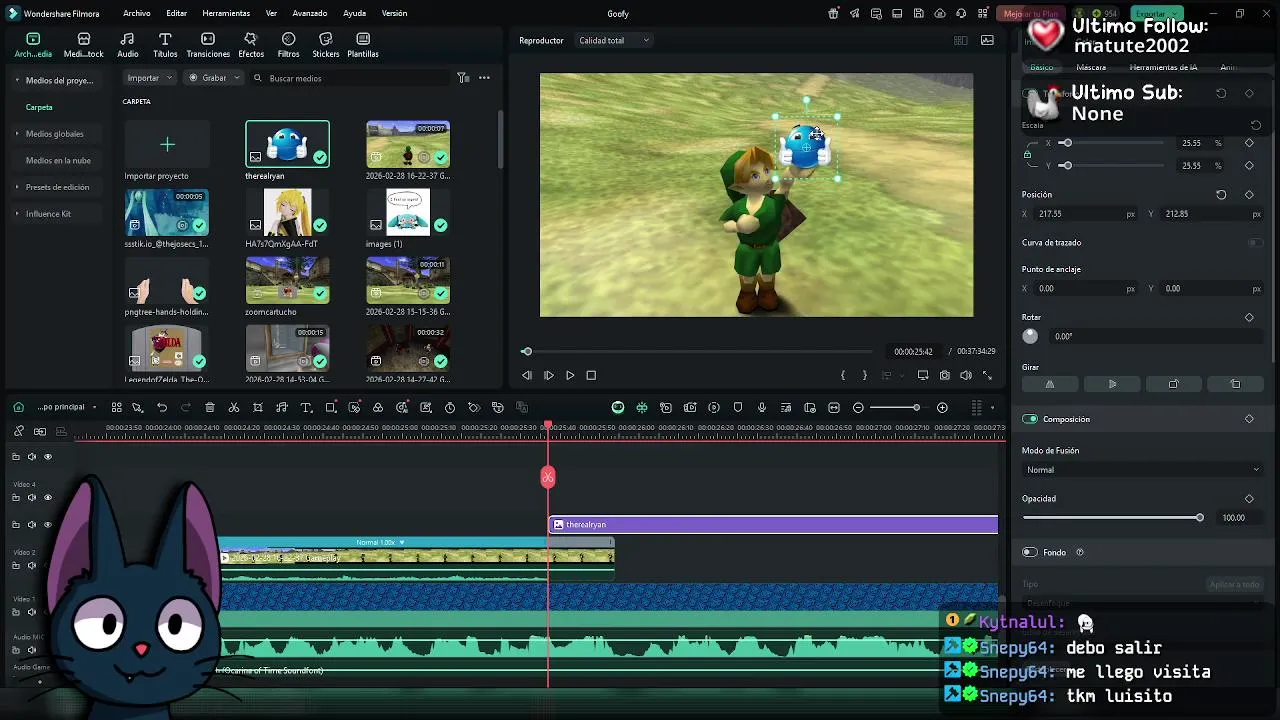Take a snapshot with the camera icon
Screen dimensions: 1280x720
coord(945,375)
